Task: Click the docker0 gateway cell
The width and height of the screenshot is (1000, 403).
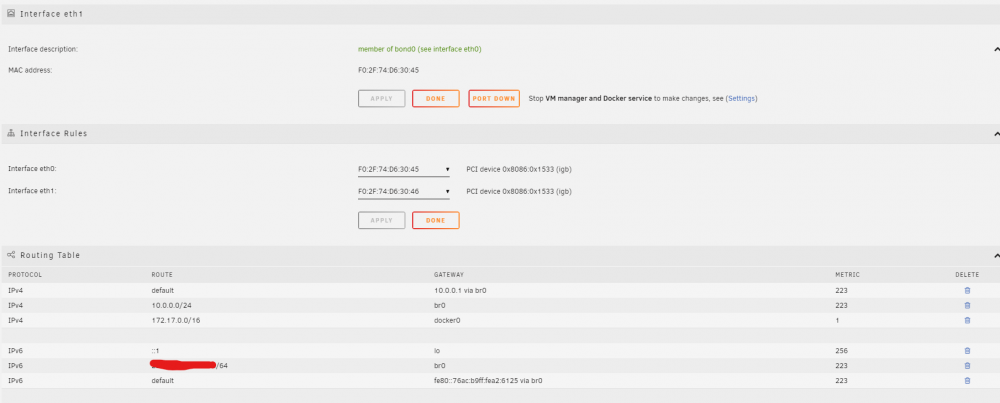Action: 446,320
